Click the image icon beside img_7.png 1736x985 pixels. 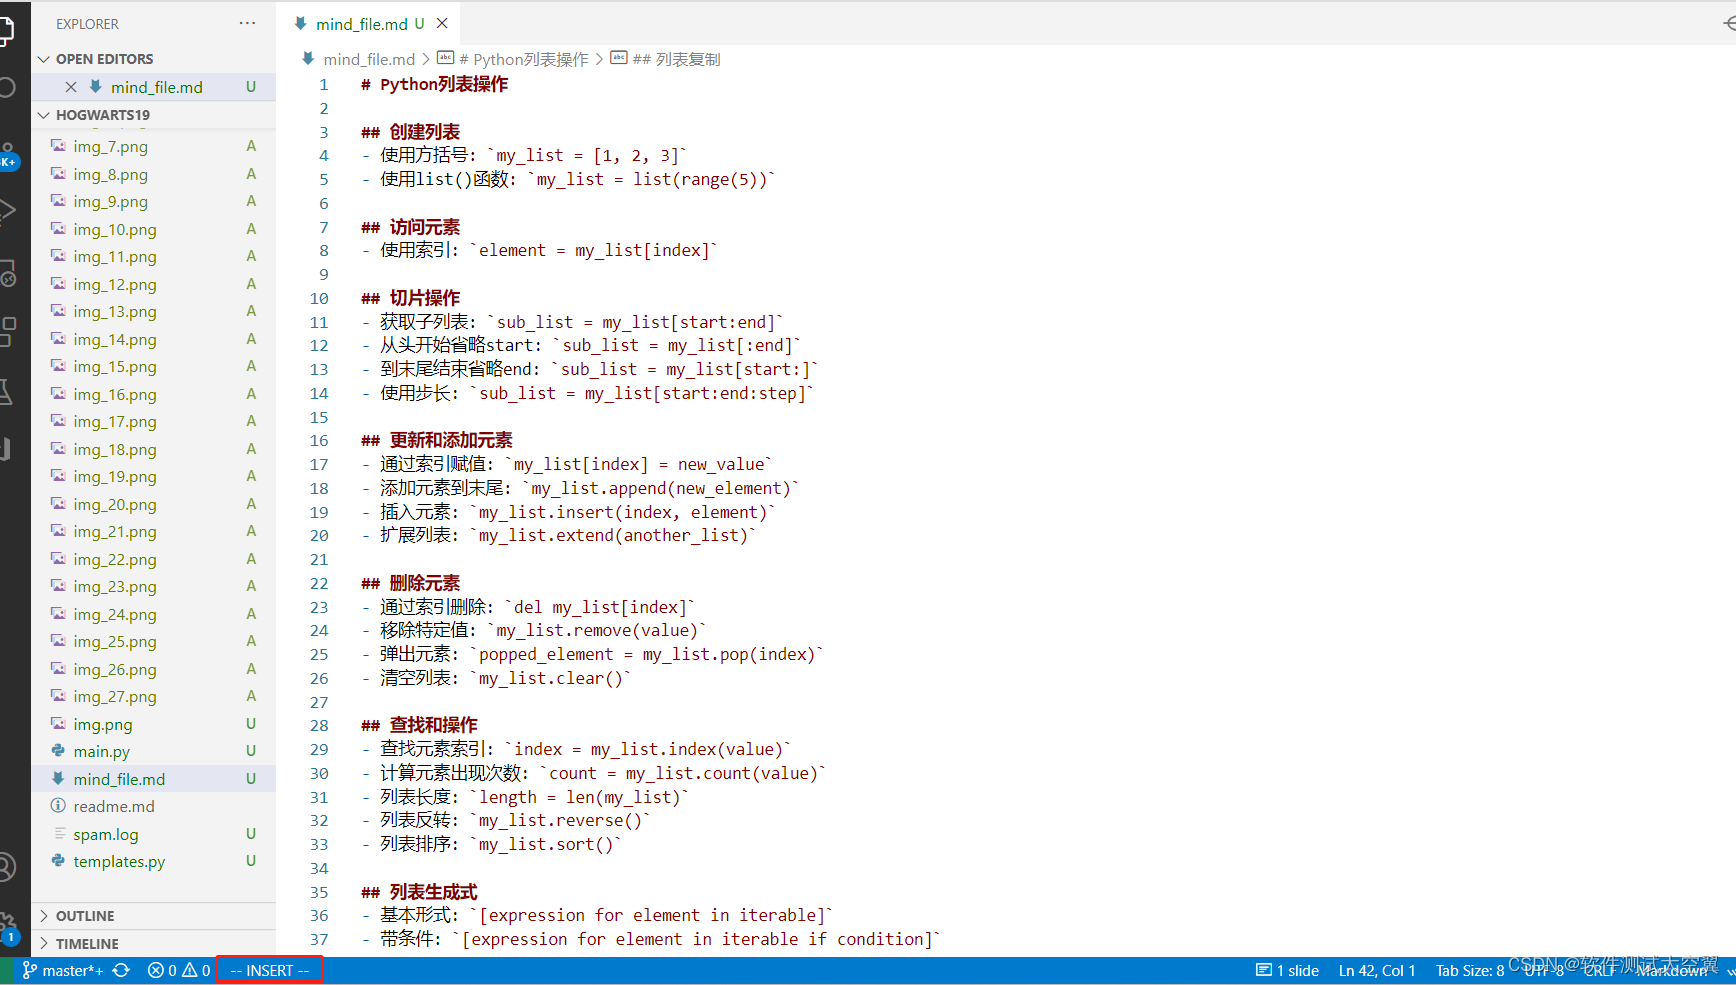pyautogui.click(x=58, y=146)
